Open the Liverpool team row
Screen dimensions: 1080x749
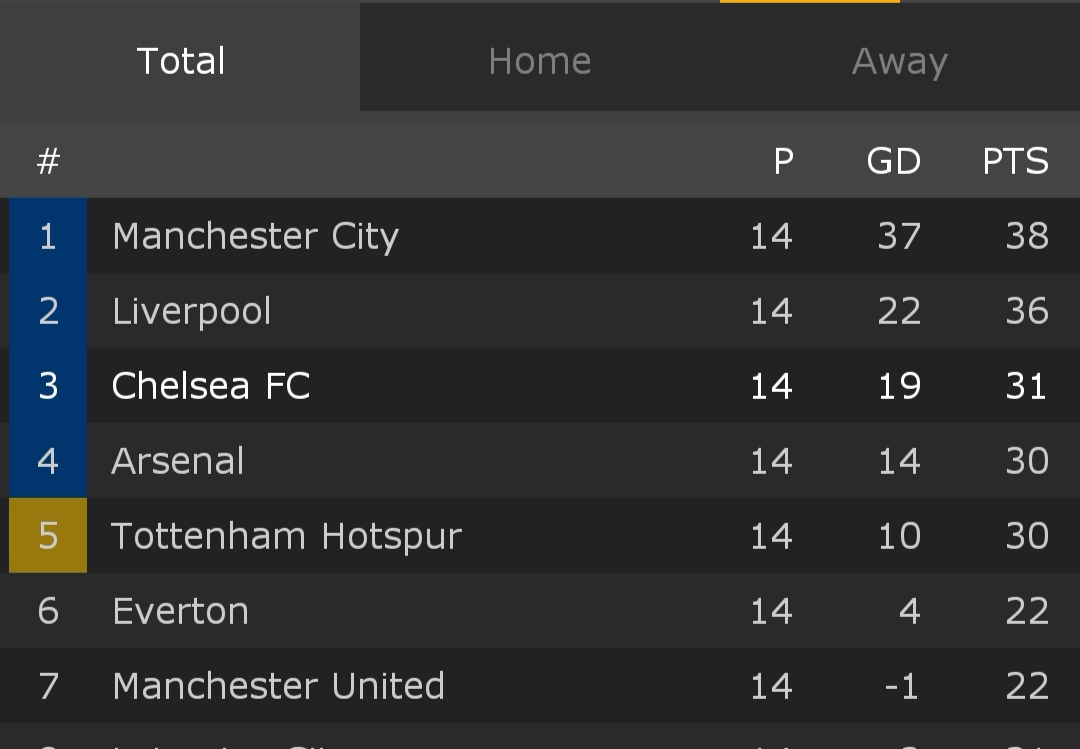(x=192, y=311)
